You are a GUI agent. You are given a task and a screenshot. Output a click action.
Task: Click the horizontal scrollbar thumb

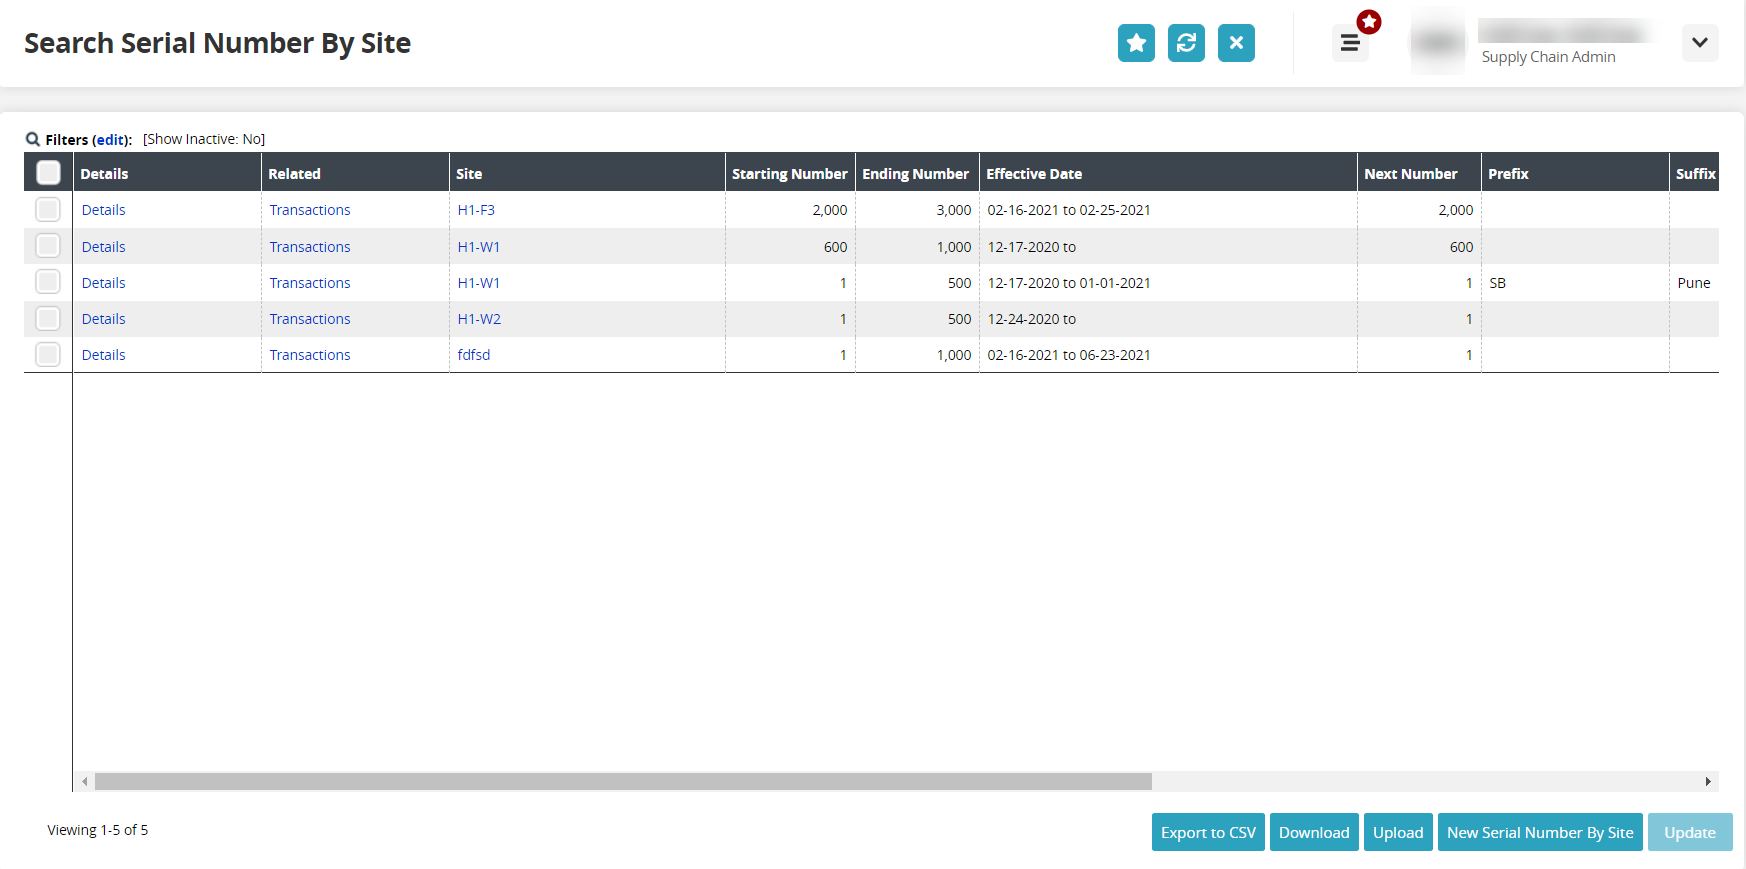pyautogui.click(x=622, y=781)
